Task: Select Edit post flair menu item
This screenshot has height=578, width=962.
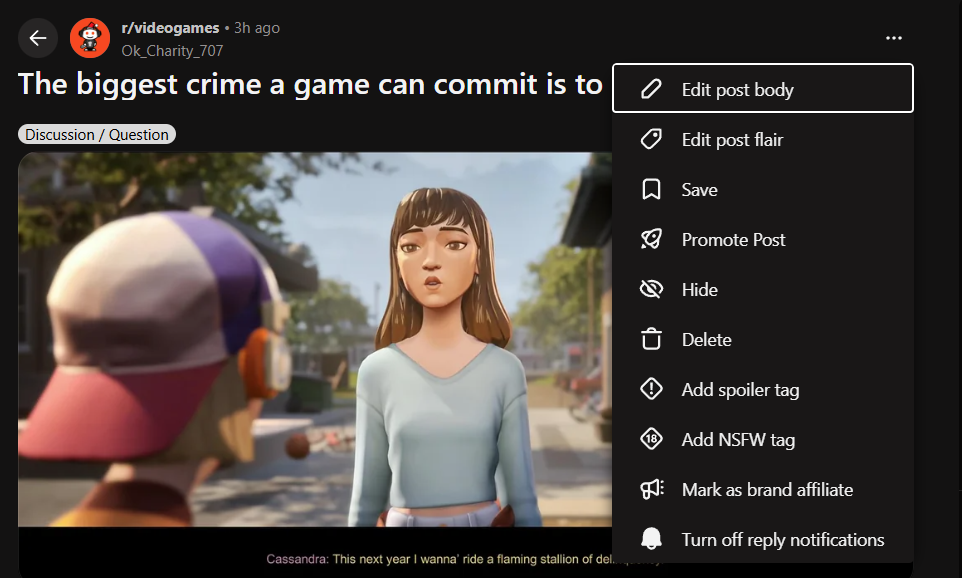Action: [x=763, y=139]
